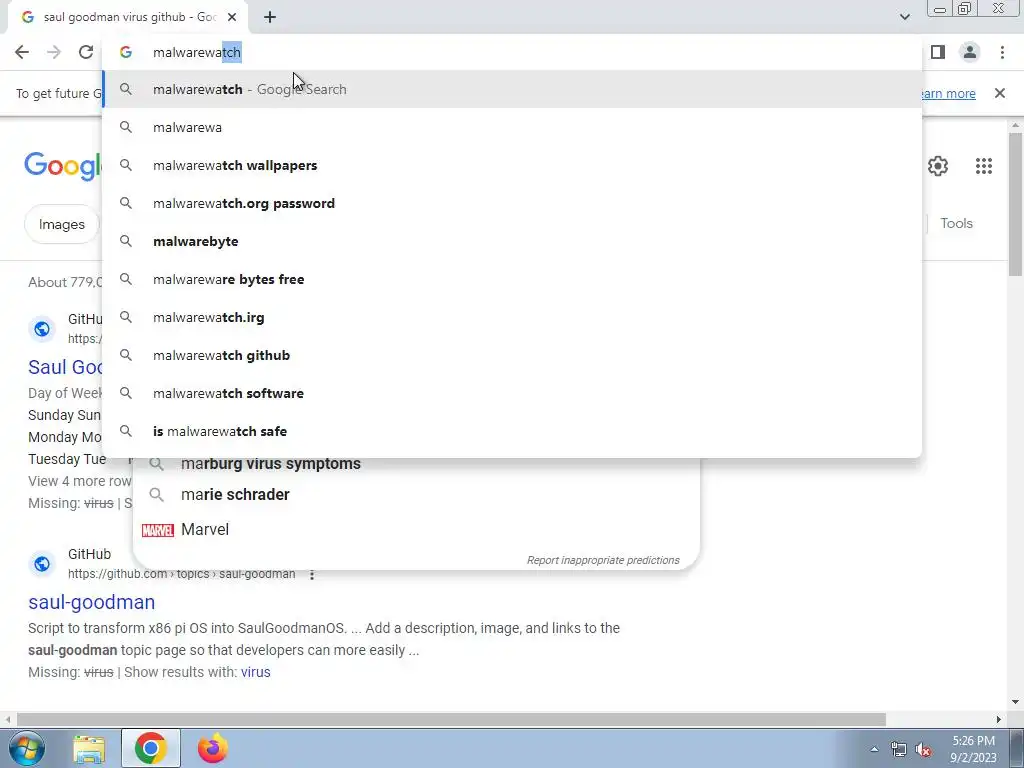Go back with the browser back arrow
Image resolution: width=1024 pixels, height=768 pixels.
22,52
